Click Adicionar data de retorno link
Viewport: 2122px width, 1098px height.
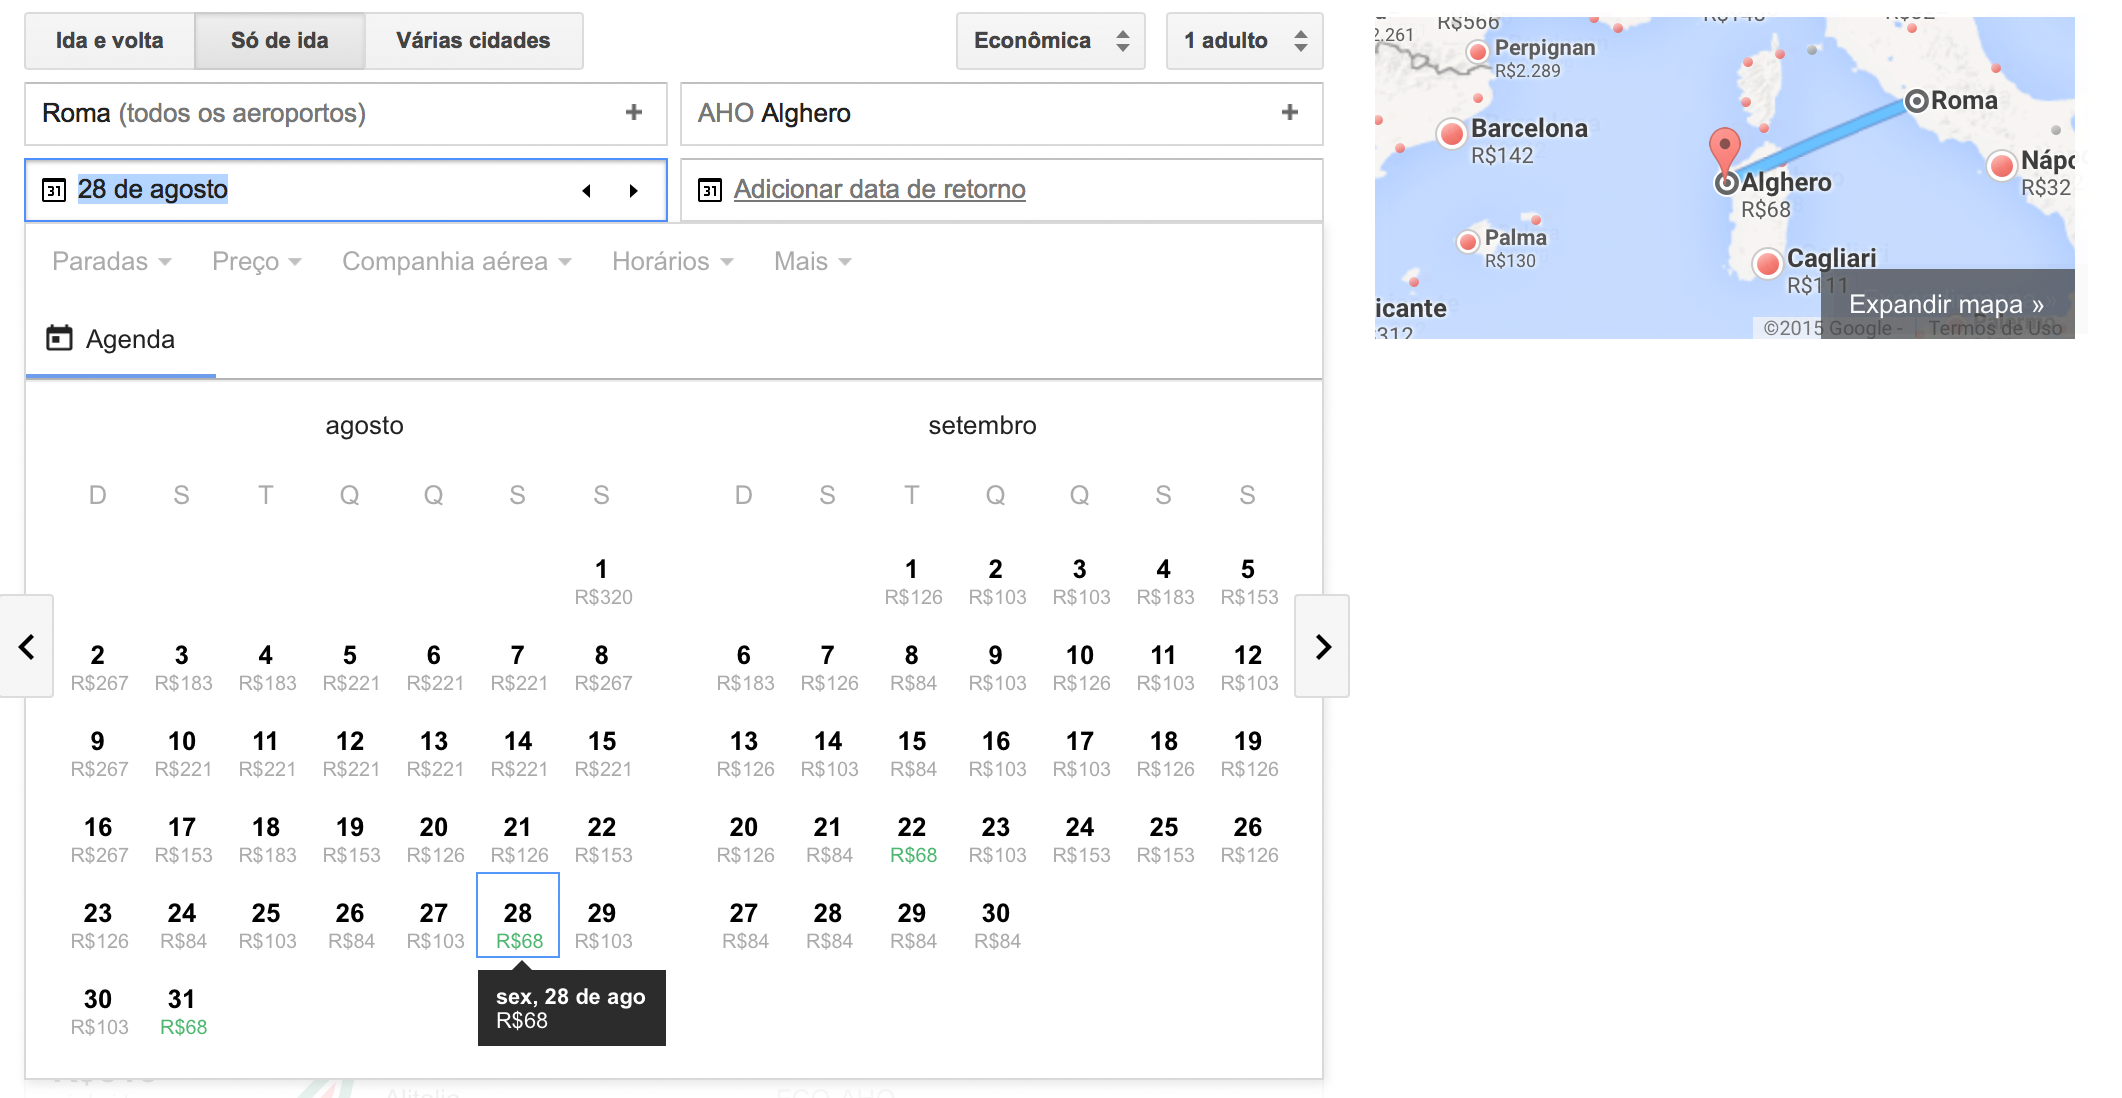[x=879, y=190]
